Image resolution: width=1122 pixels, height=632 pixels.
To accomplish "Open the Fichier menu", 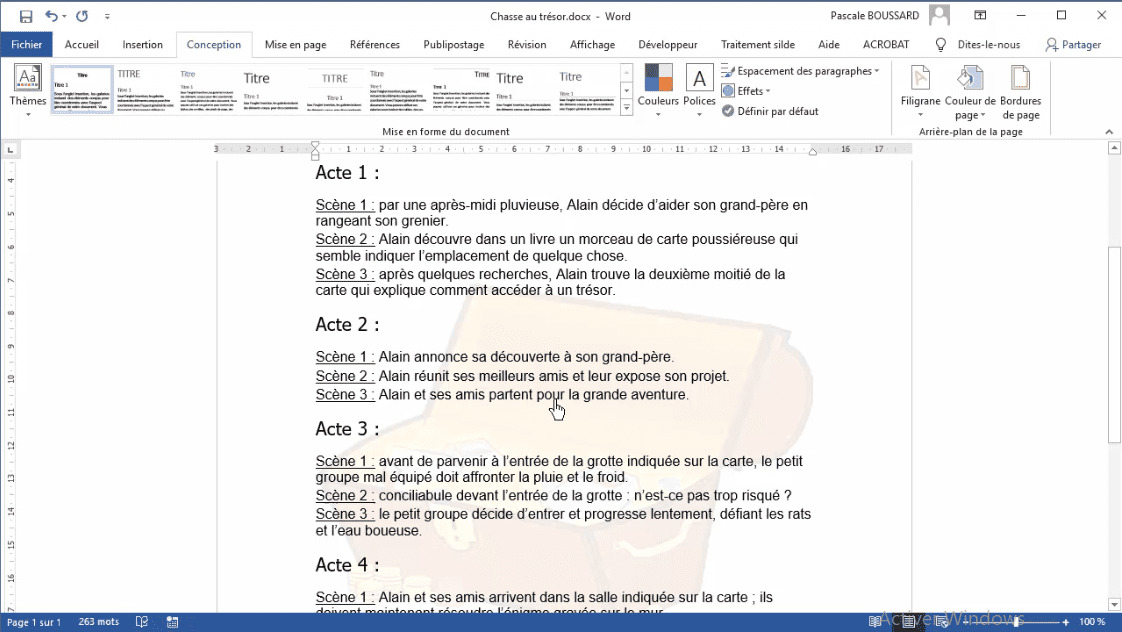I will (x=26, y=44).
